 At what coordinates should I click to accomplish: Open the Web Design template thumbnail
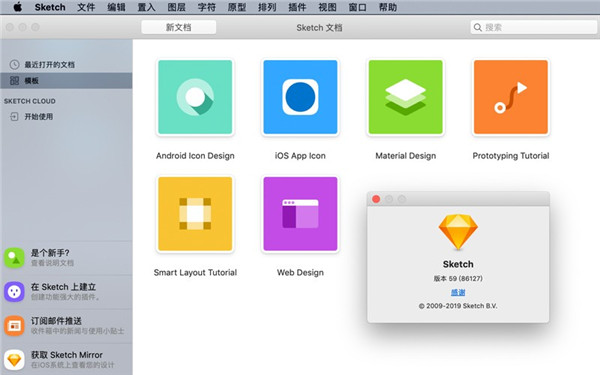point(300,214)
